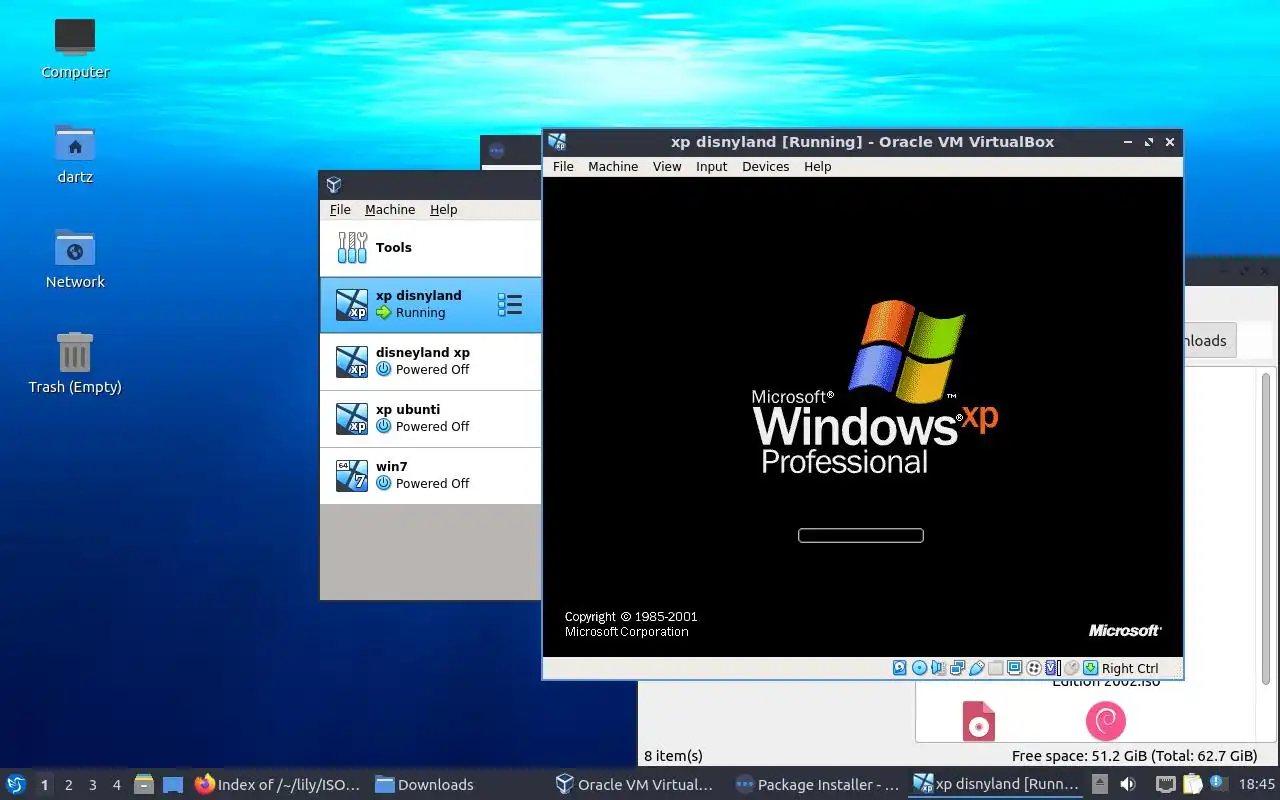Select the win7 virtual machine
Image resolution: width=1280 pixels, height=800 pixels.
click(430, 475)
